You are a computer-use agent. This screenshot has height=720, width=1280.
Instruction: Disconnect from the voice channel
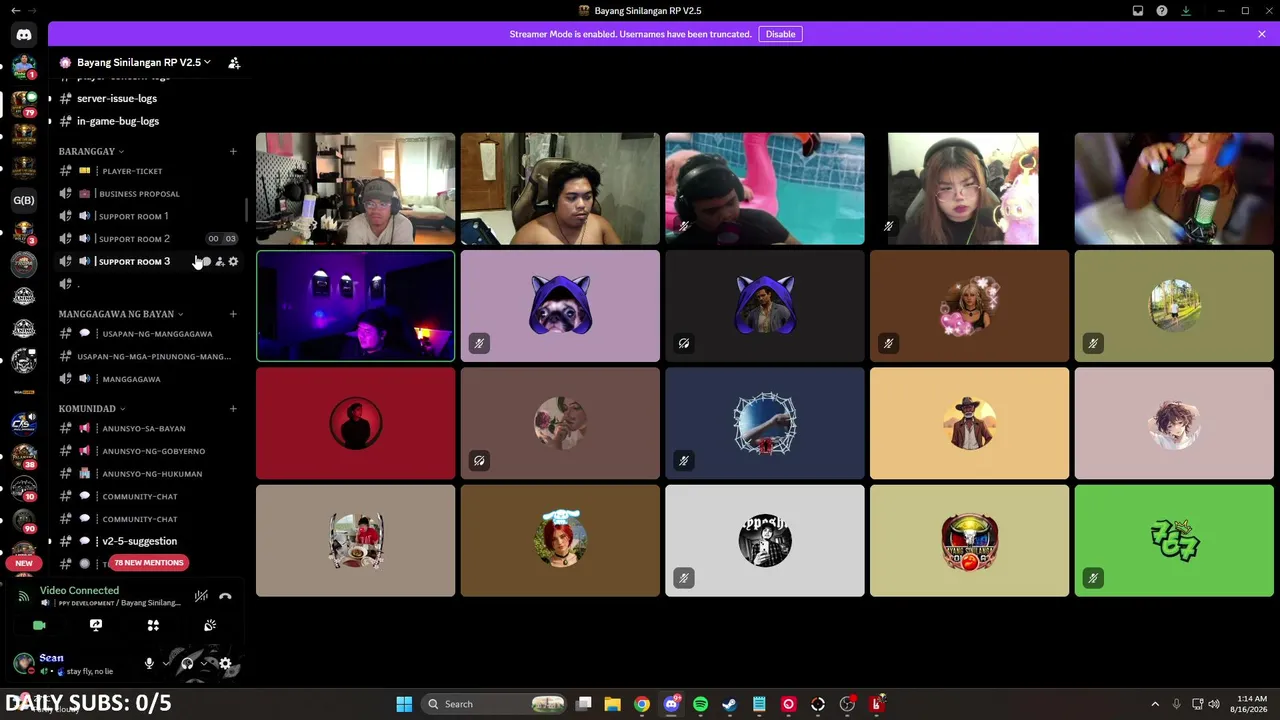(225, 596)
